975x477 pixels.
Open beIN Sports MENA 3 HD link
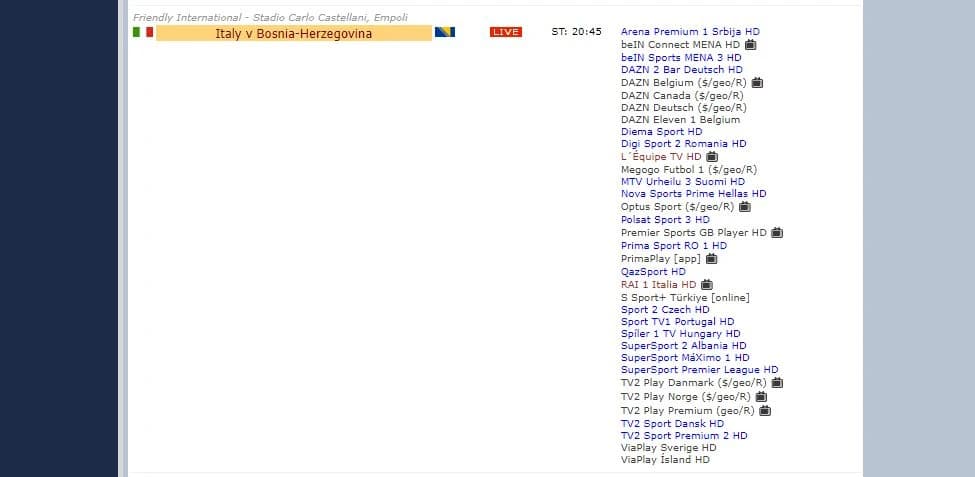pos(681,58)
